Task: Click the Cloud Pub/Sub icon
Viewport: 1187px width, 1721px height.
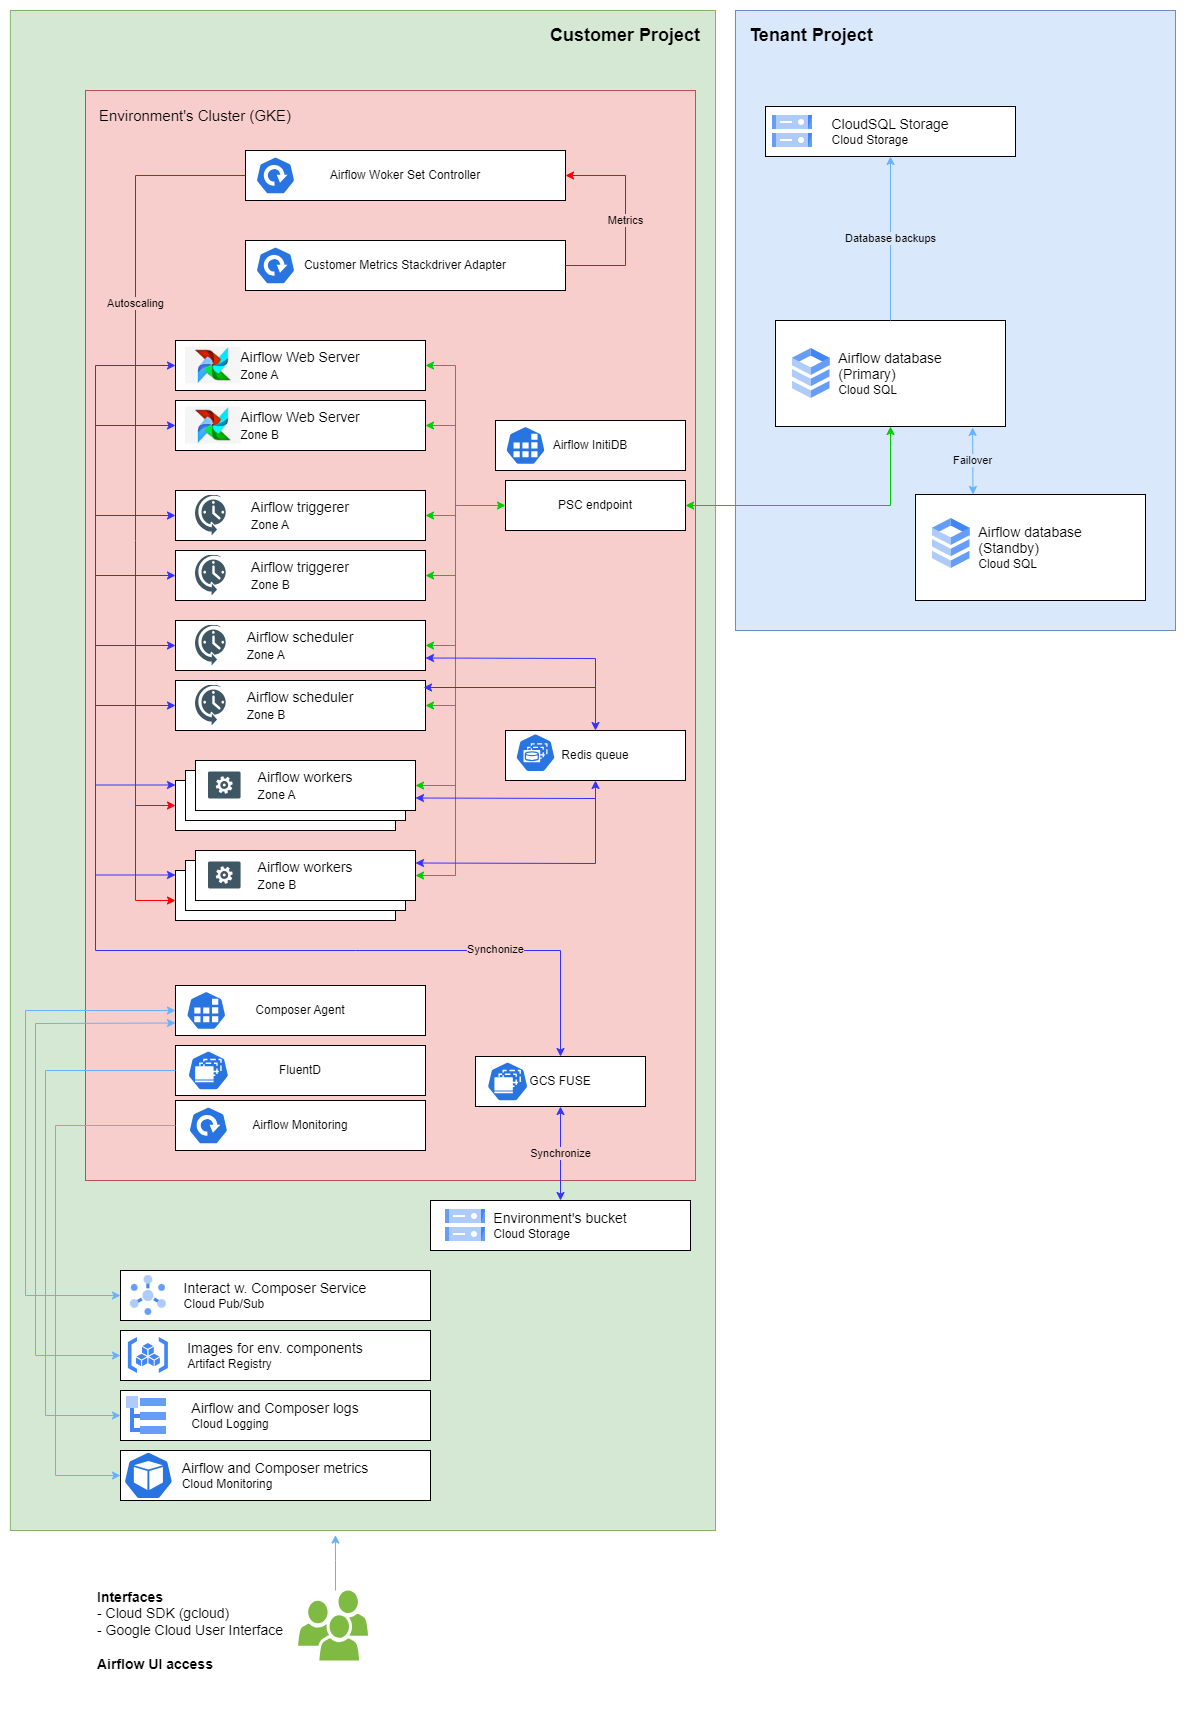Action: point(148,1295)
